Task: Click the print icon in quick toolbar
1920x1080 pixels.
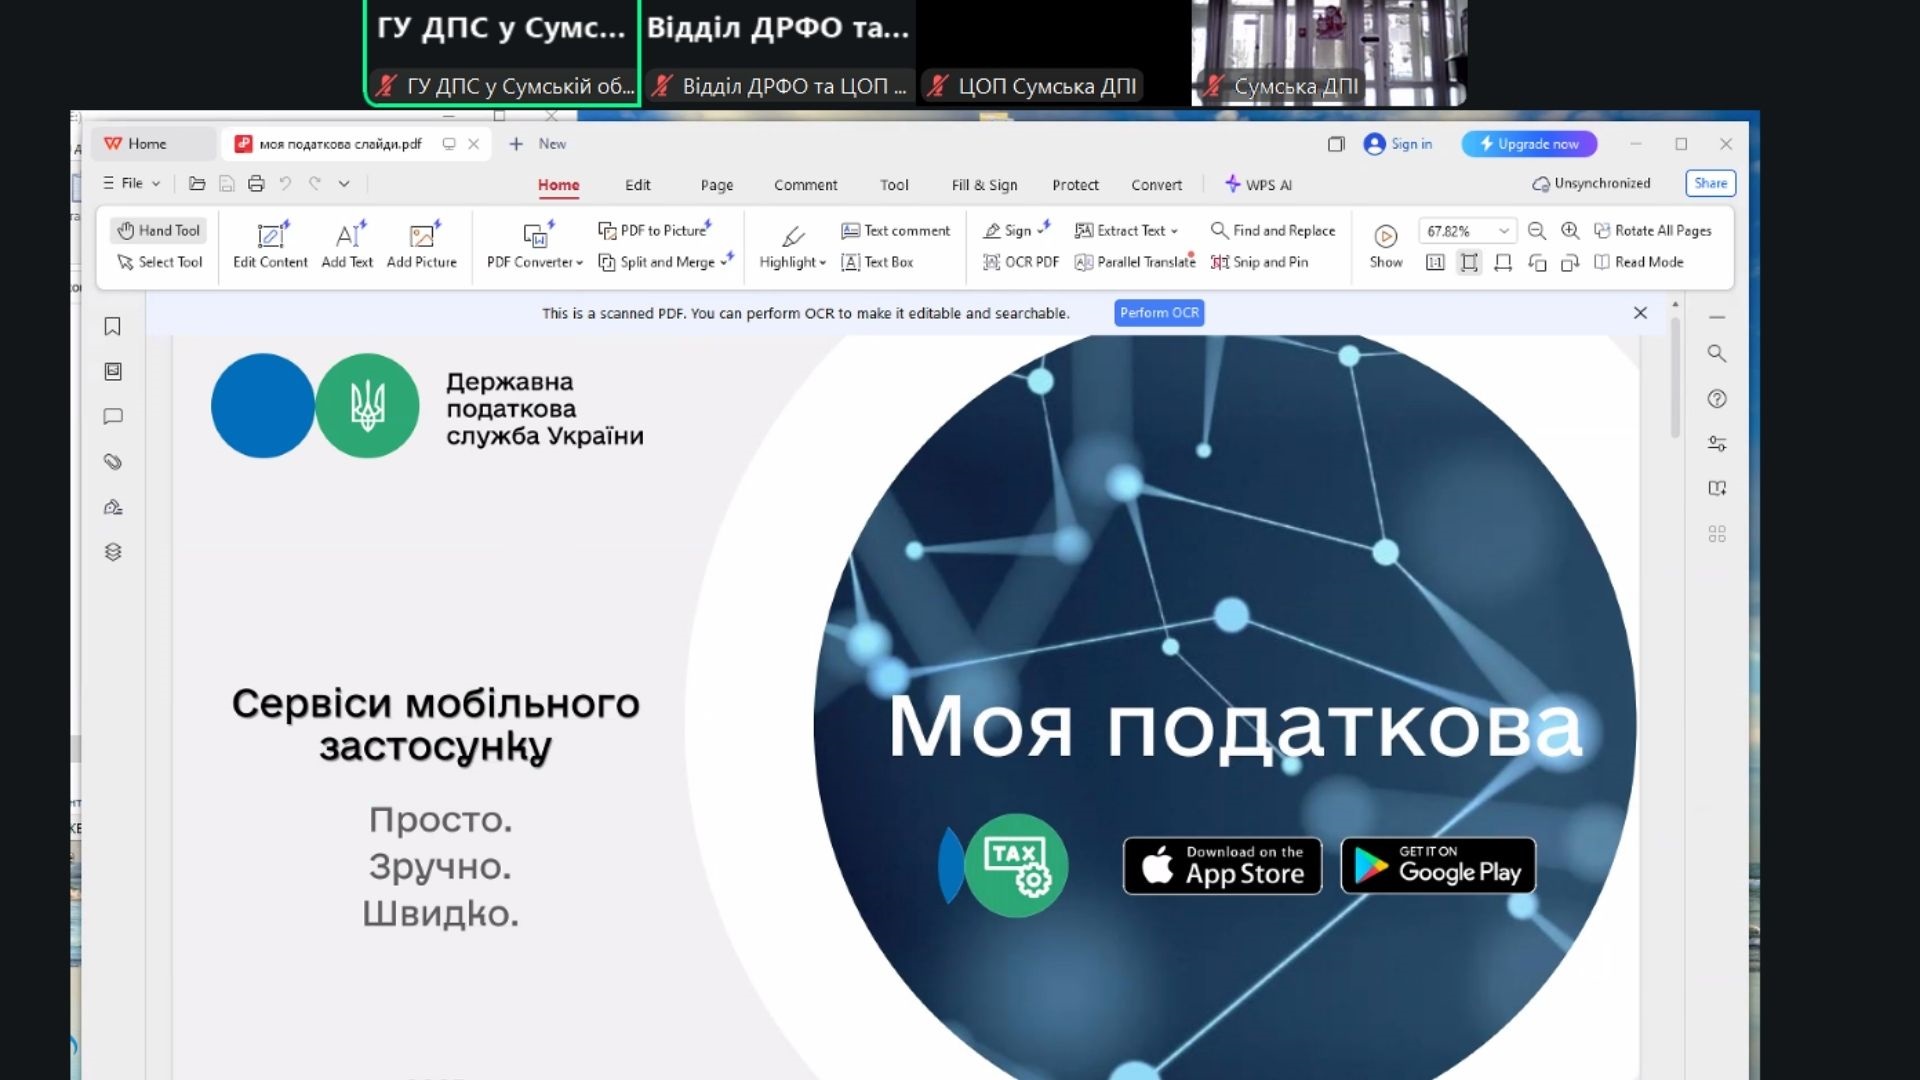Action: (x=256, y=184)
